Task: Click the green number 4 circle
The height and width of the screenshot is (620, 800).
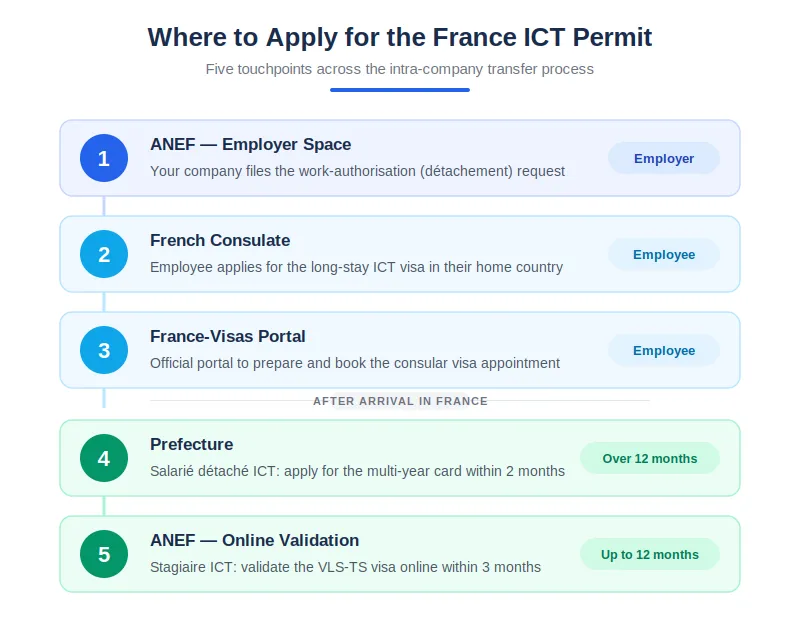Action: click(x=104, y=458)
